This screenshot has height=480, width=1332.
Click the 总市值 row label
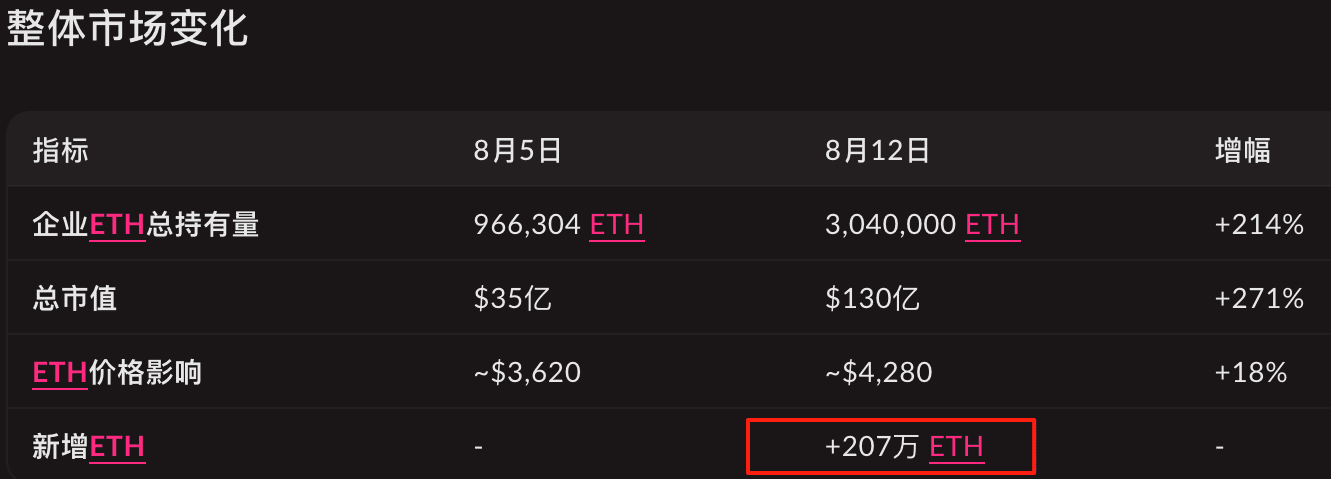pos(74,299)
